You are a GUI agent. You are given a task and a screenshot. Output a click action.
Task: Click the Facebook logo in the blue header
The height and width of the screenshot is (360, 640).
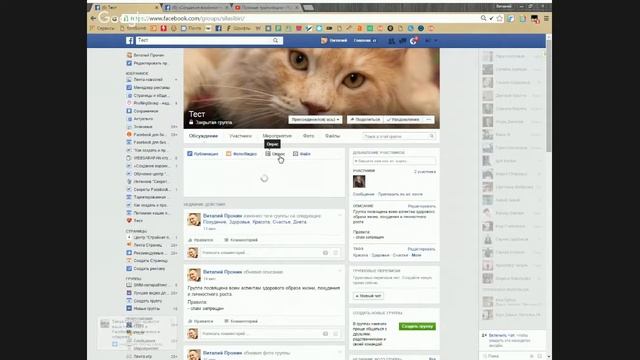tap(129, 40)
